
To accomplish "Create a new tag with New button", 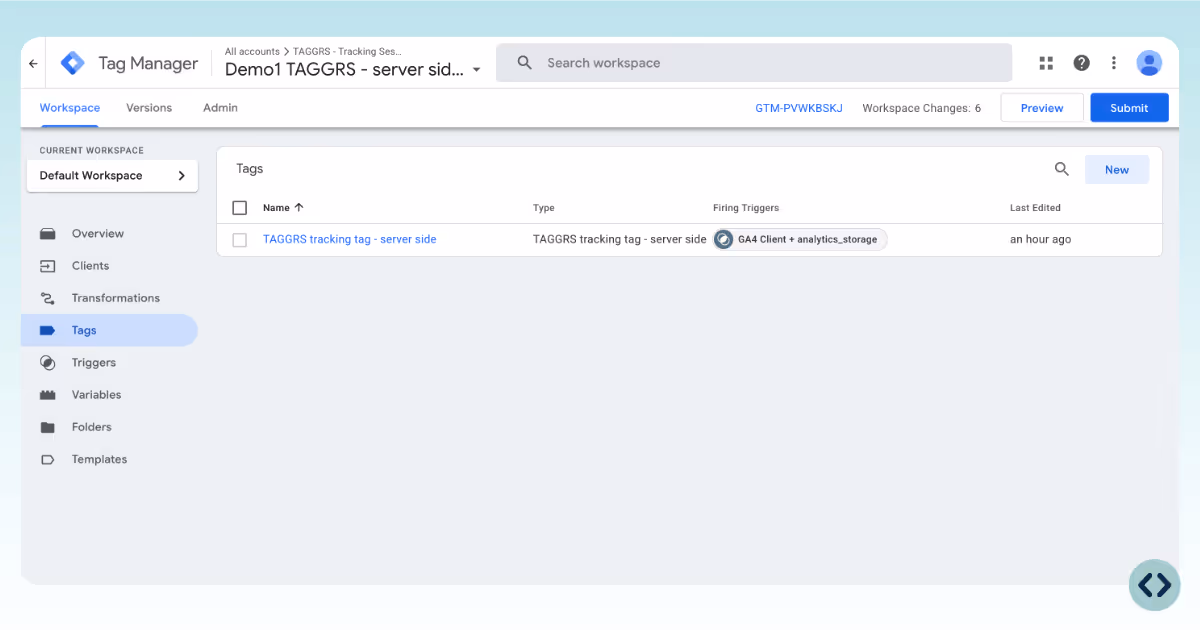I will point(1117,170).
